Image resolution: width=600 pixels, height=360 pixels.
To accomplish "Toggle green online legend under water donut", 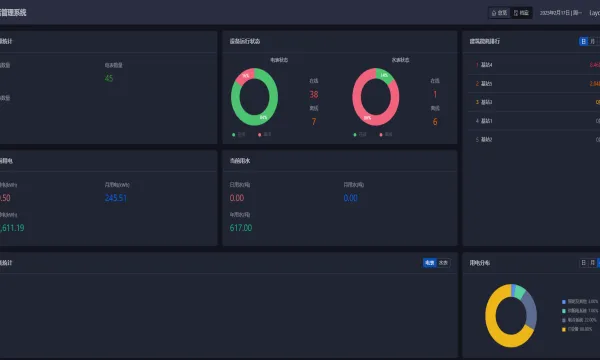I will [360, 135].
